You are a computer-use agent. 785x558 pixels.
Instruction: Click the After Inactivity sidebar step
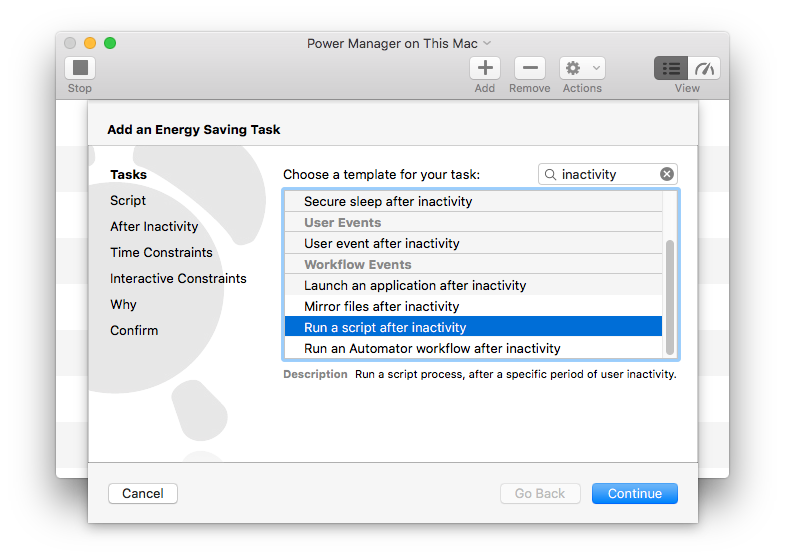point(154,227)
